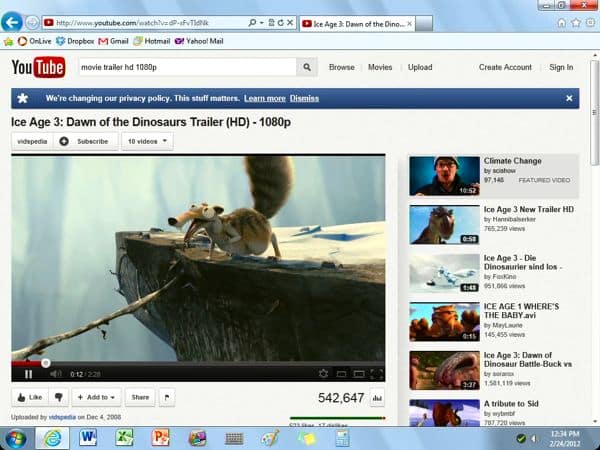Click the vidspedia uploader link below video
600x450 pixels.
click(62, 417)
